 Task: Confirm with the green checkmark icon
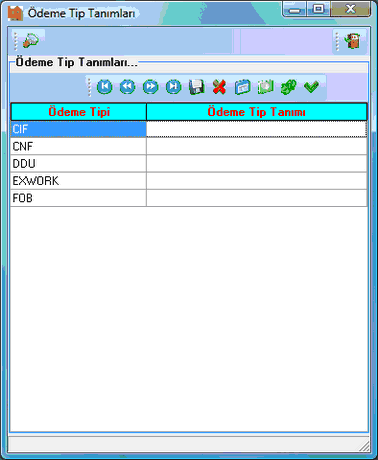pyautogui.click(x=312, y=87)
